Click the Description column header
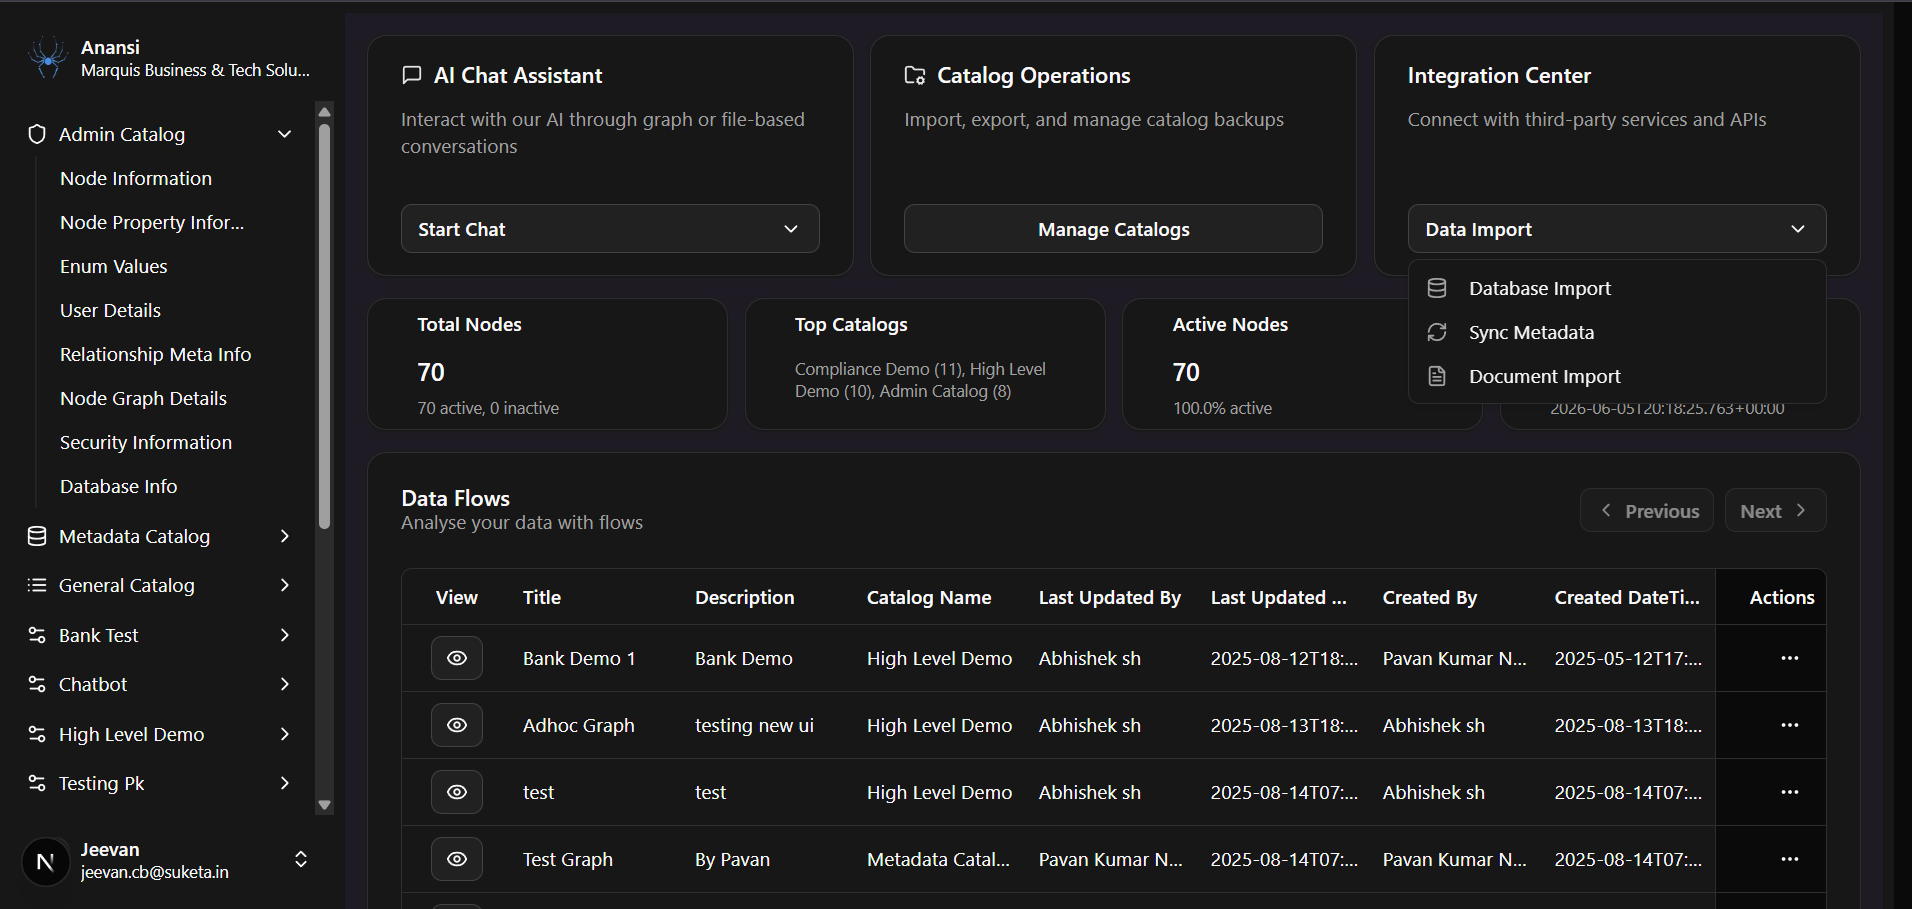Viewport: 1912px width, 909px height. (745, 597)
